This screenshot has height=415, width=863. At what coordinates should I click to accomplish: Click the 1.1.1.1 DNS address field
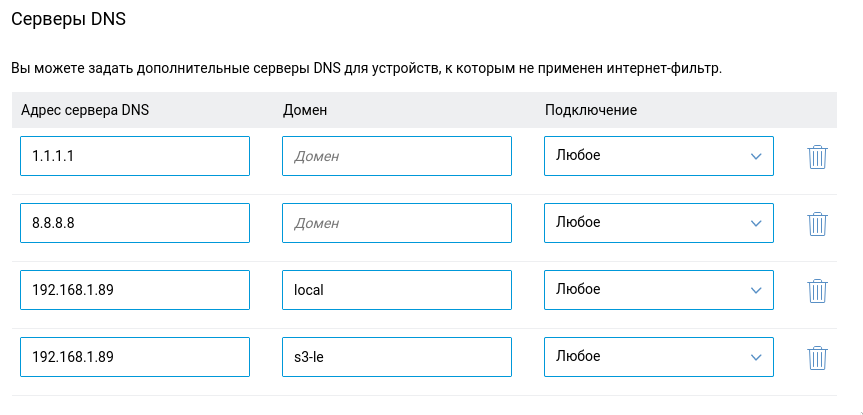(135, 156)
